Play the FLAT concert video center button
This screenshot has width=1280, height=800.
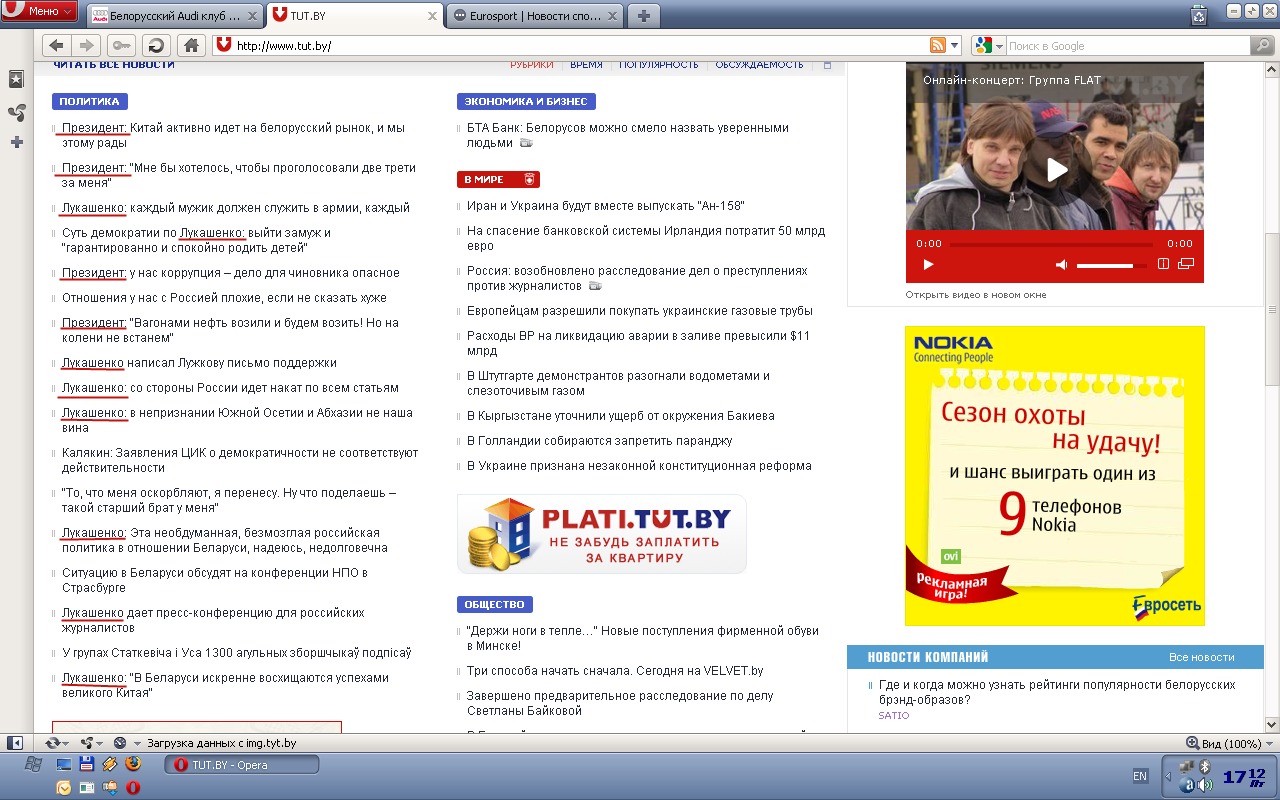pos(1057,169)
